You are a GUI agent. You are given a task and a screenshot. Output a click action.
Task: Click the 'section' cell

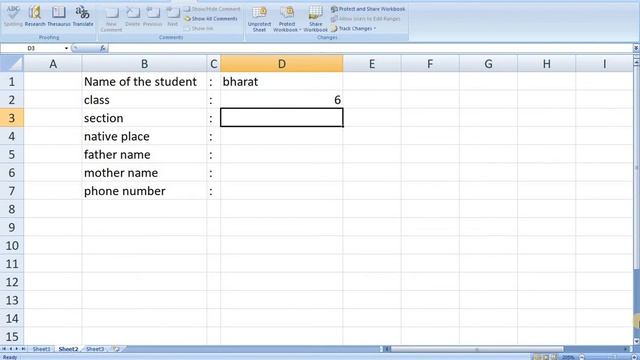(x=144, y=118)
